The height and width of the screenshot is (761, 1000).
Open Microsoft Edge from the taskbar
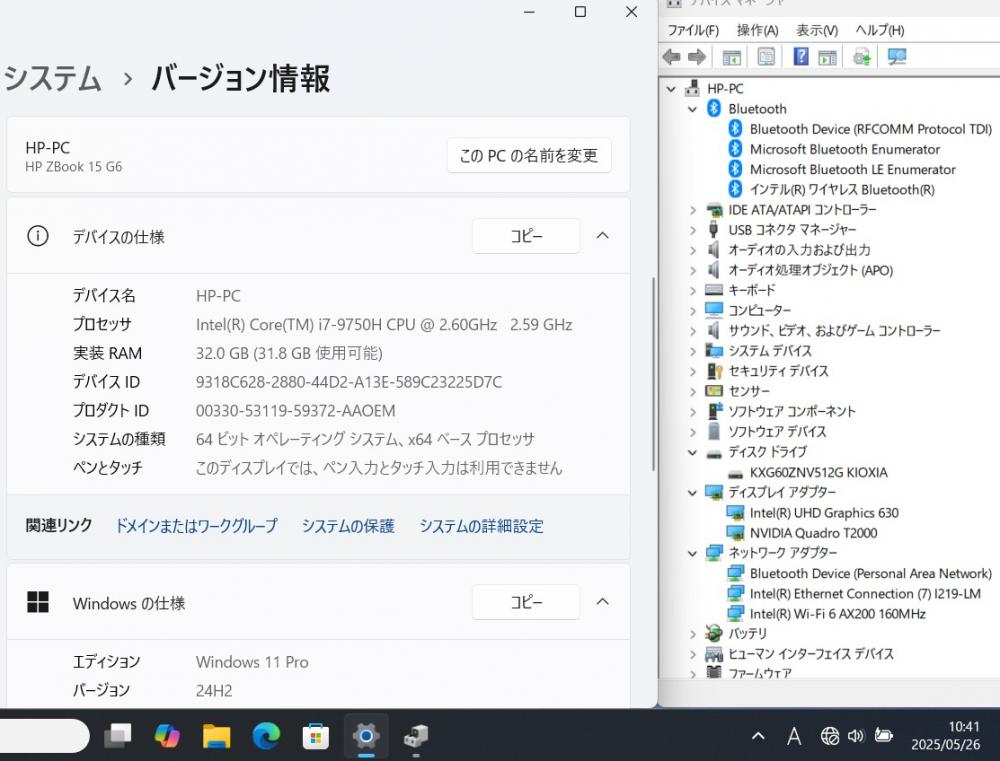266,737
